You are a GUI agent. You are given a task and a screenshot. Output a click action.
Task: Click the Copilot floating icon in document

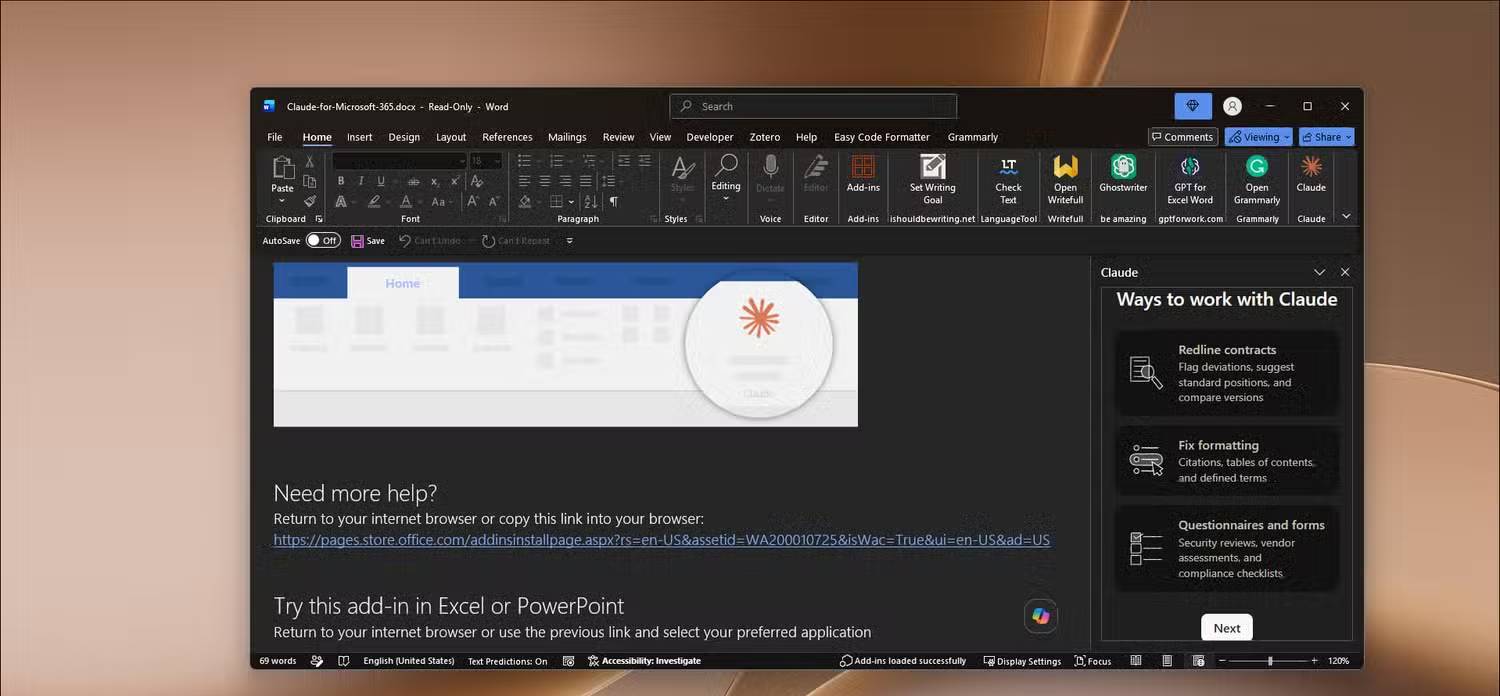tap(1041, 616)
